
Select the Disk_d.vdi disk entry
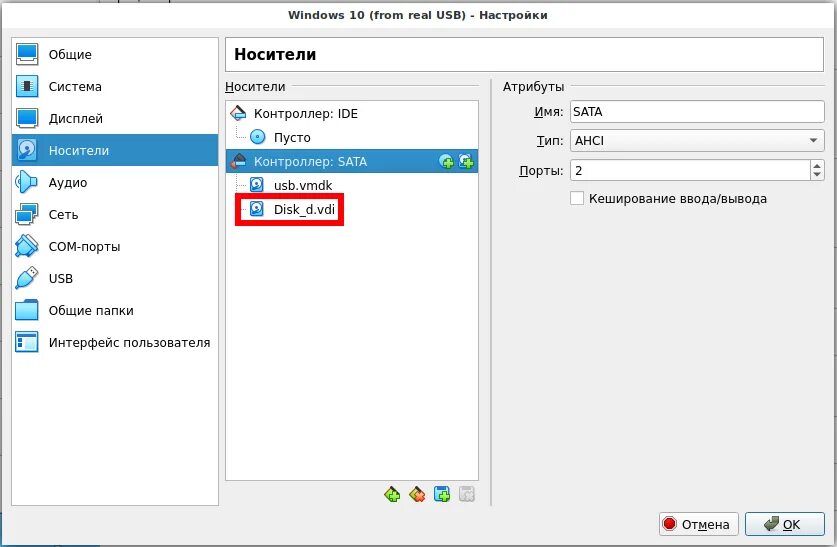tap(352, 210)
